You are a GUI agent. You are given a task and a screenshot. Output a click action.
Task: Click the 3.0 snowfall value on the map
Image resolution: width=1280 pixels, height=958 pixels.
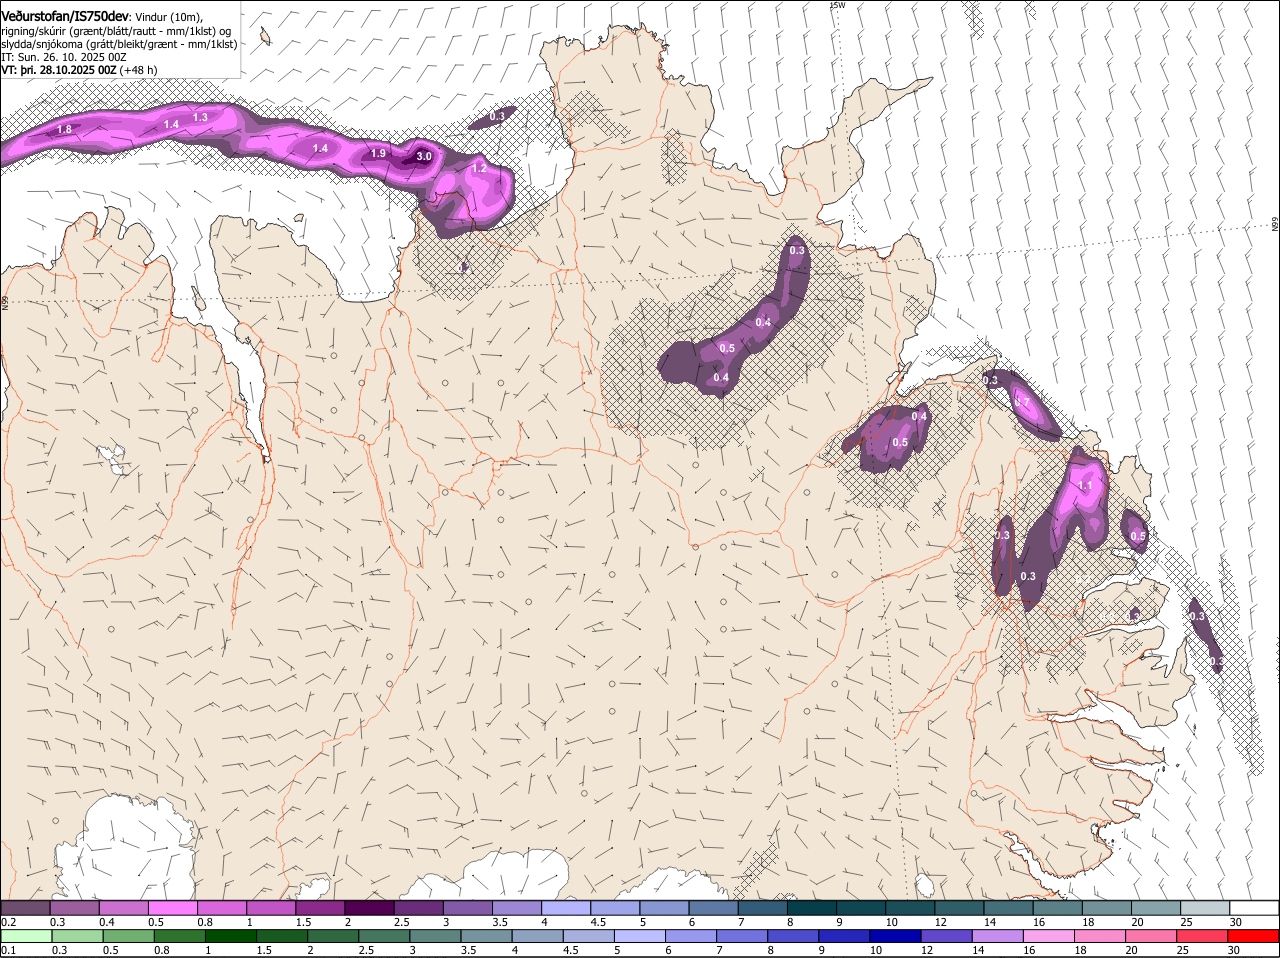pos(424,156)
